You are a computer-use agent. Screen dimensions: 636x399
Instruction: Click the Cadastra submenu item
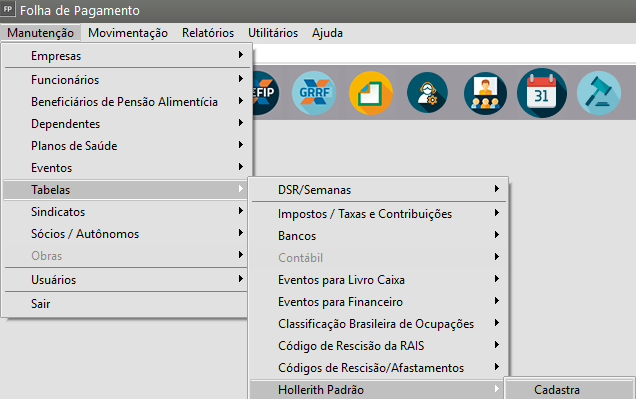(x=569, y=389)
